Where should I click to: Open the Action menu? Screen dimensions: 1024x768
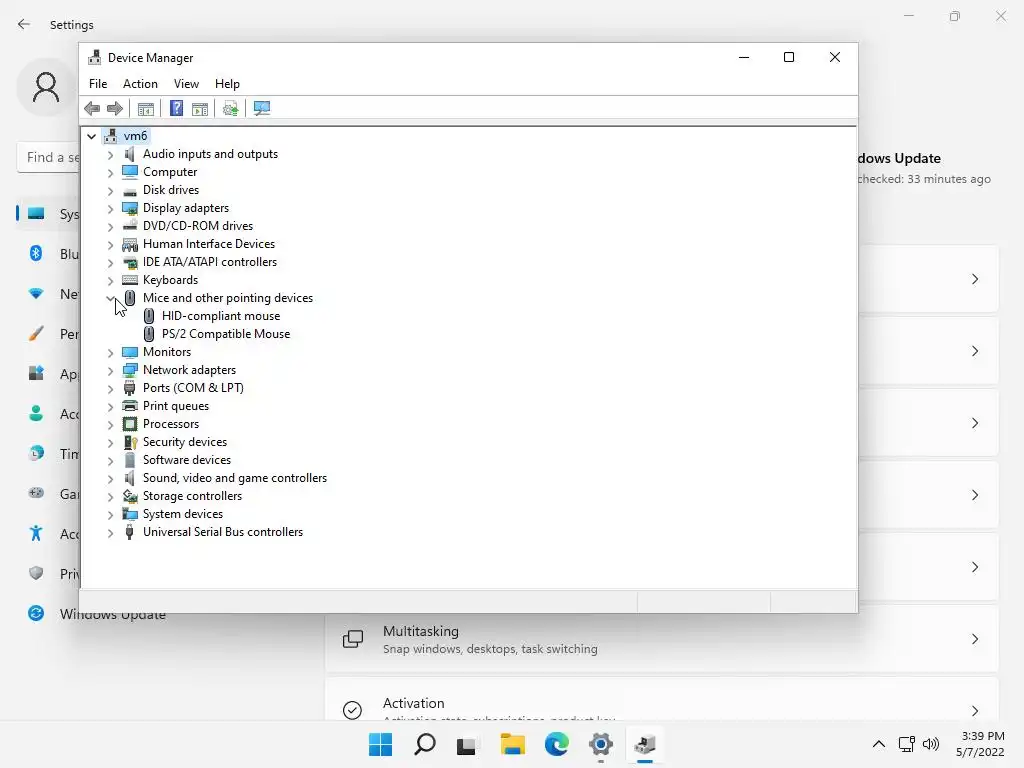[140, 84]
